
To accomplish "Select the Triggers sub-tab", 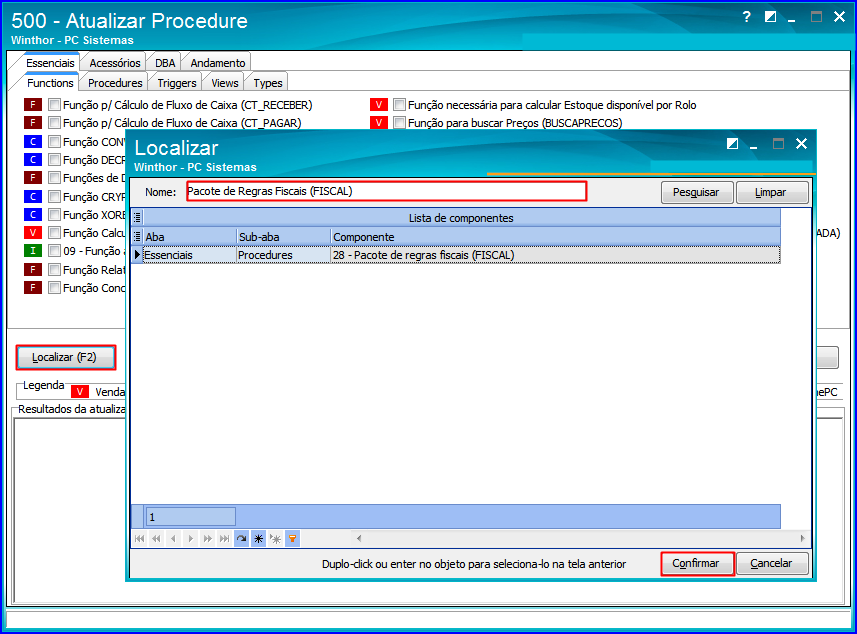I will point(177,83).
